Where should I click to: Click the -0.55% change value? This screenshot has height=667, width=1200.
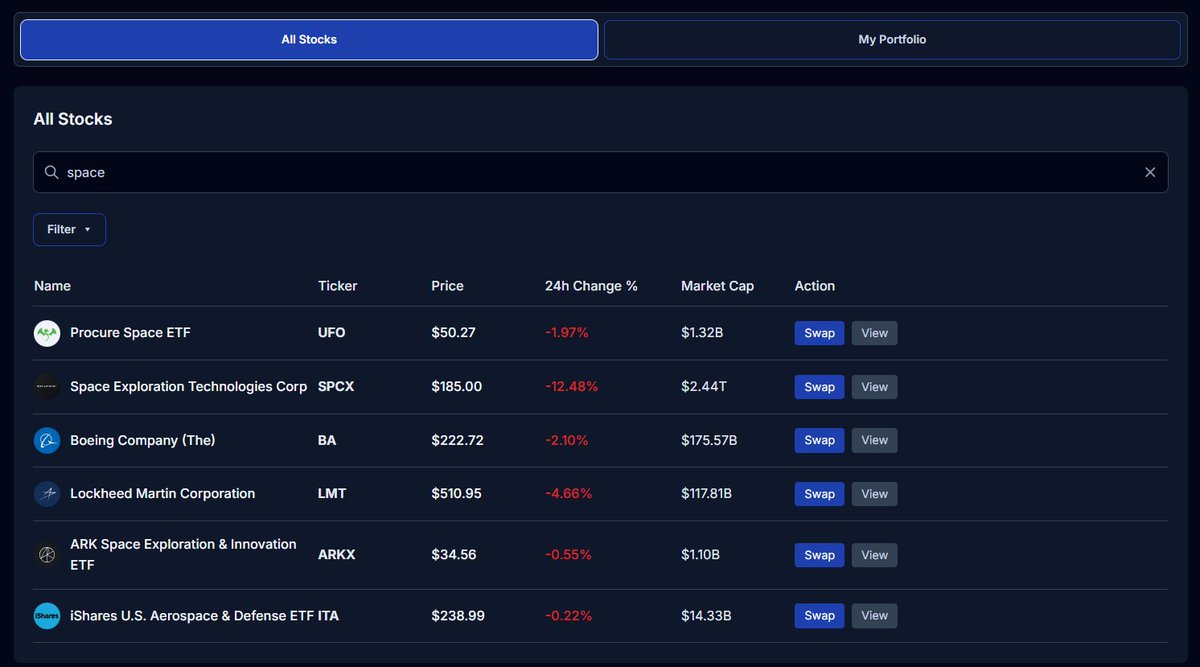tap(568, 555)
